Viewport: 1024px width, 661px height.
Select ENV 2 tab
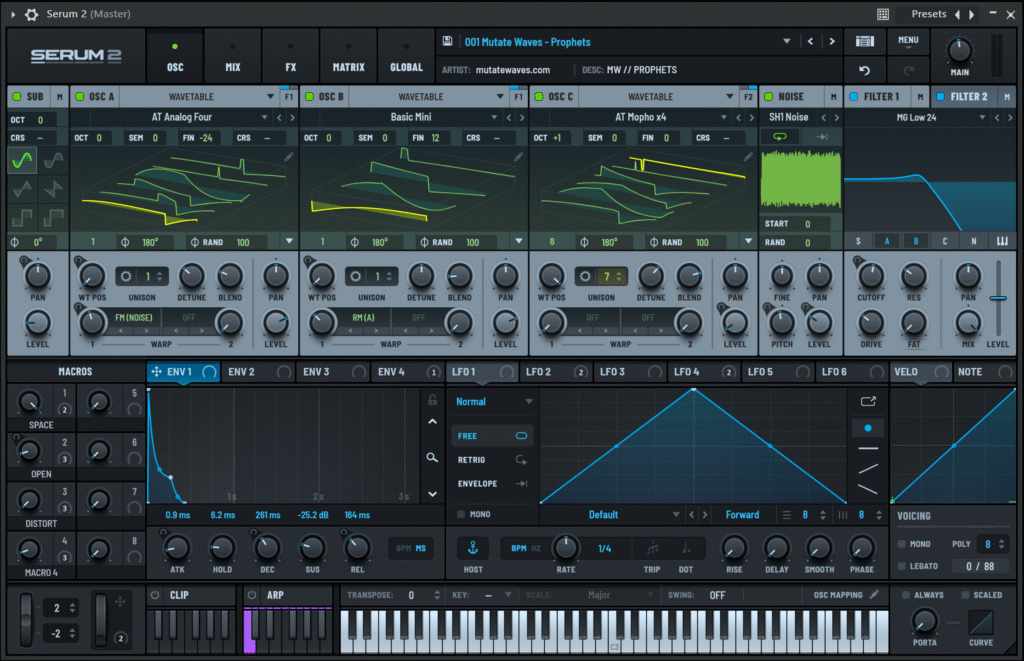258,372
